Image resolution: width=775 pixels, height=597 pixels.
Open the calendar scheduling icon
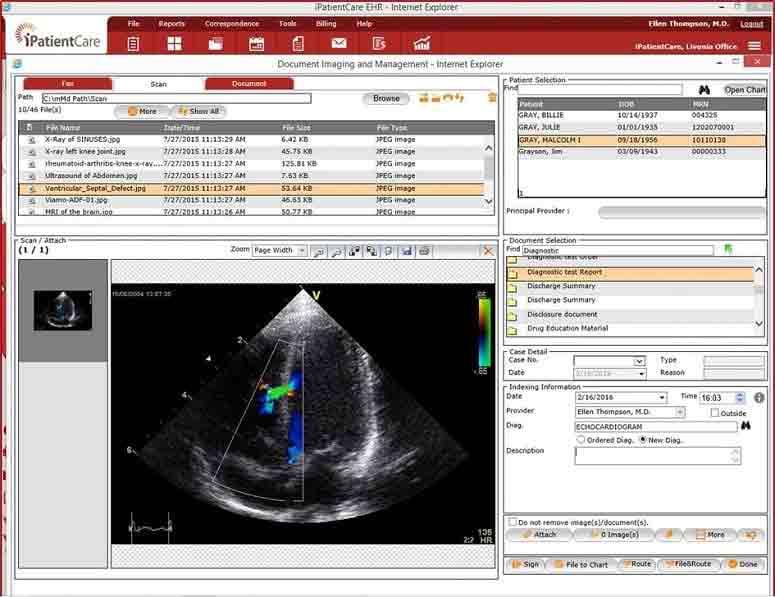[257, 44]
